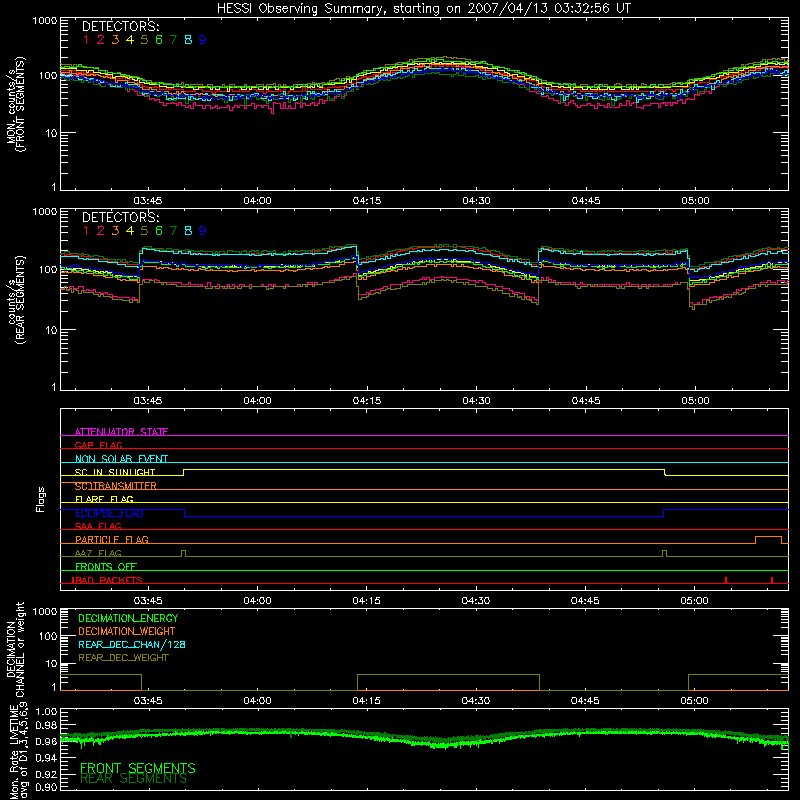
Task: Click olive detector 5 in rear segments legend
Action: (x=144, y=231)
